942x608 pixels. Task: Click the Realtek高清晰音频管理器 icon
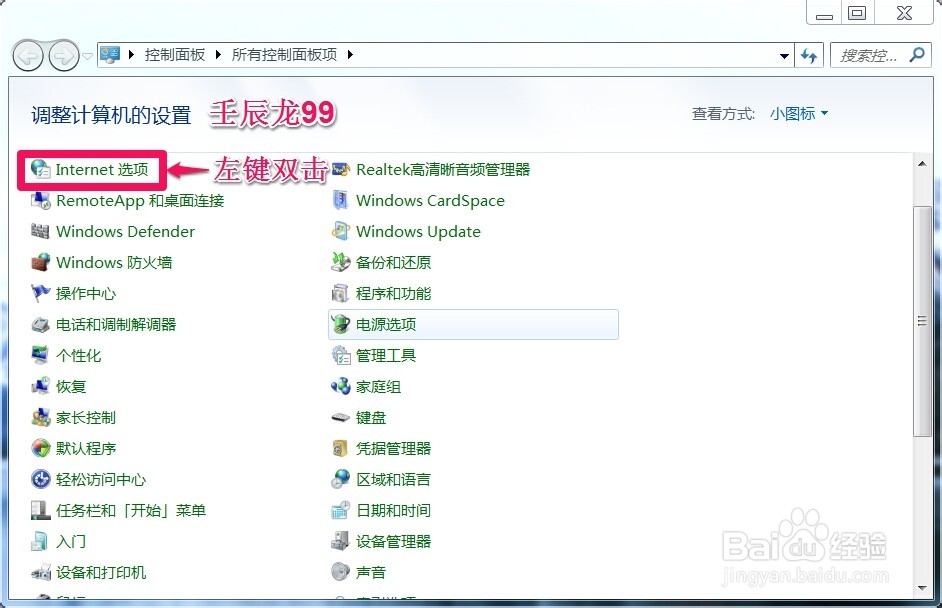(341, 169)
